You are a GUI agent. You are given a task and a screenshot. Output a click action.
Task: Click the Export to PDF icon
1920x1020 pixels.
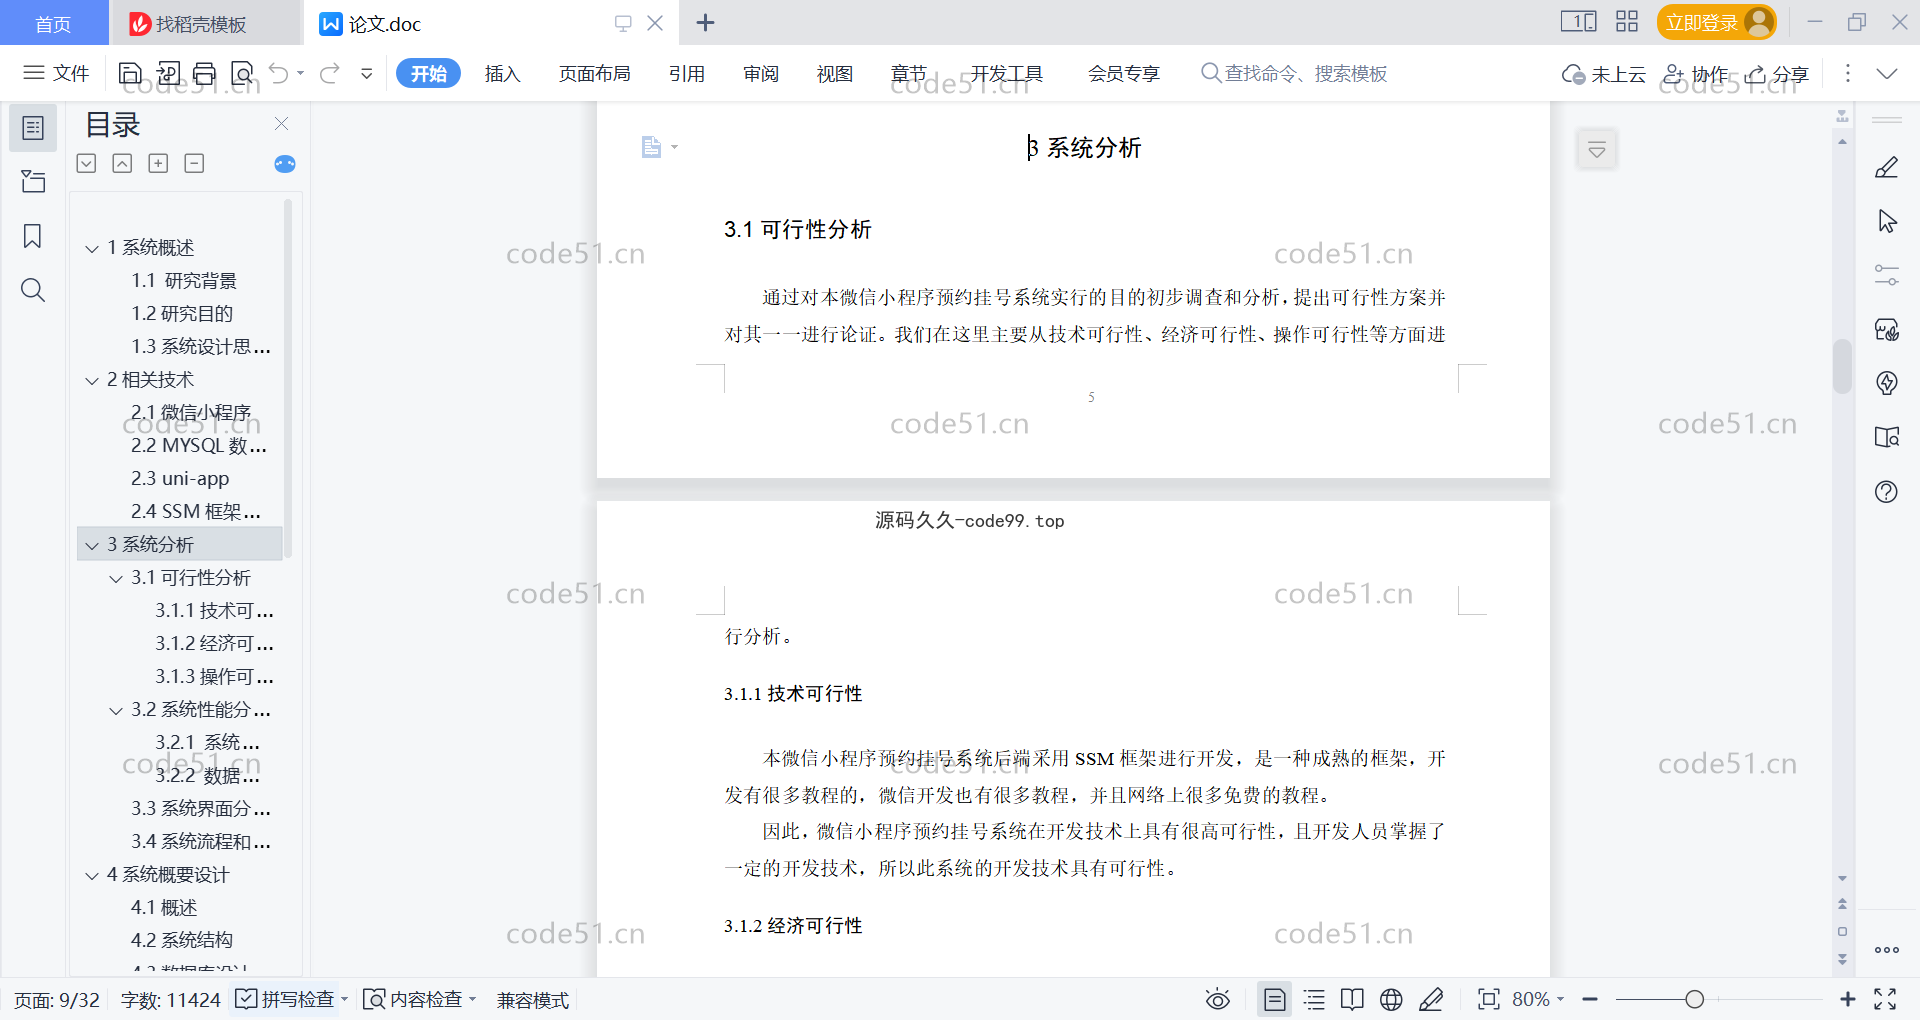pyautogui.click(x=168, y=73)
